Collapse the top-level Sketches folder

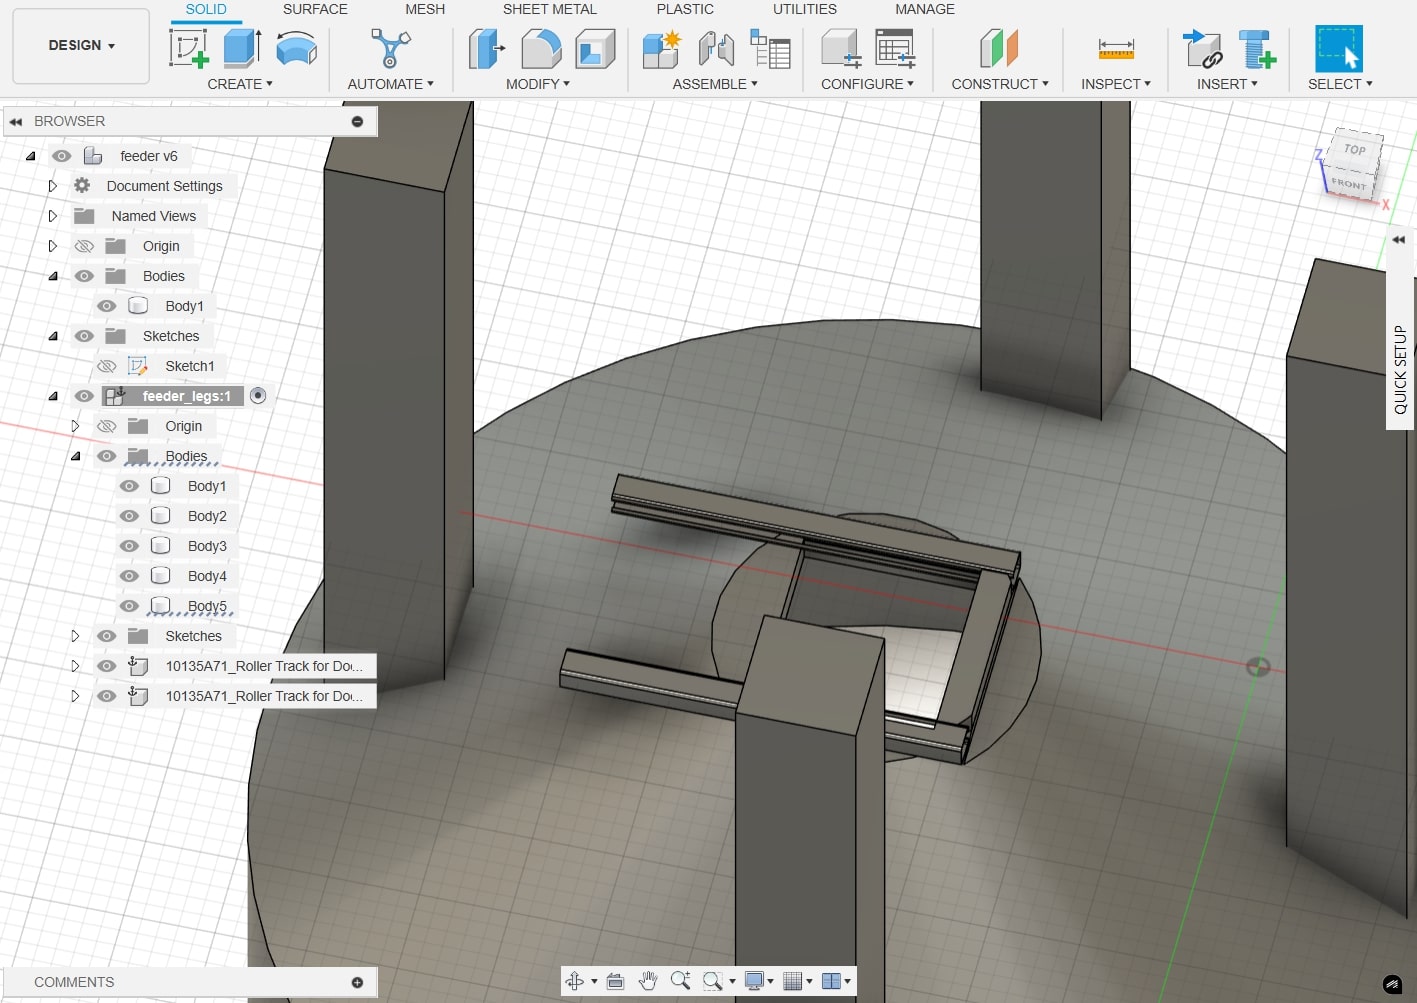tap(53, 336)
